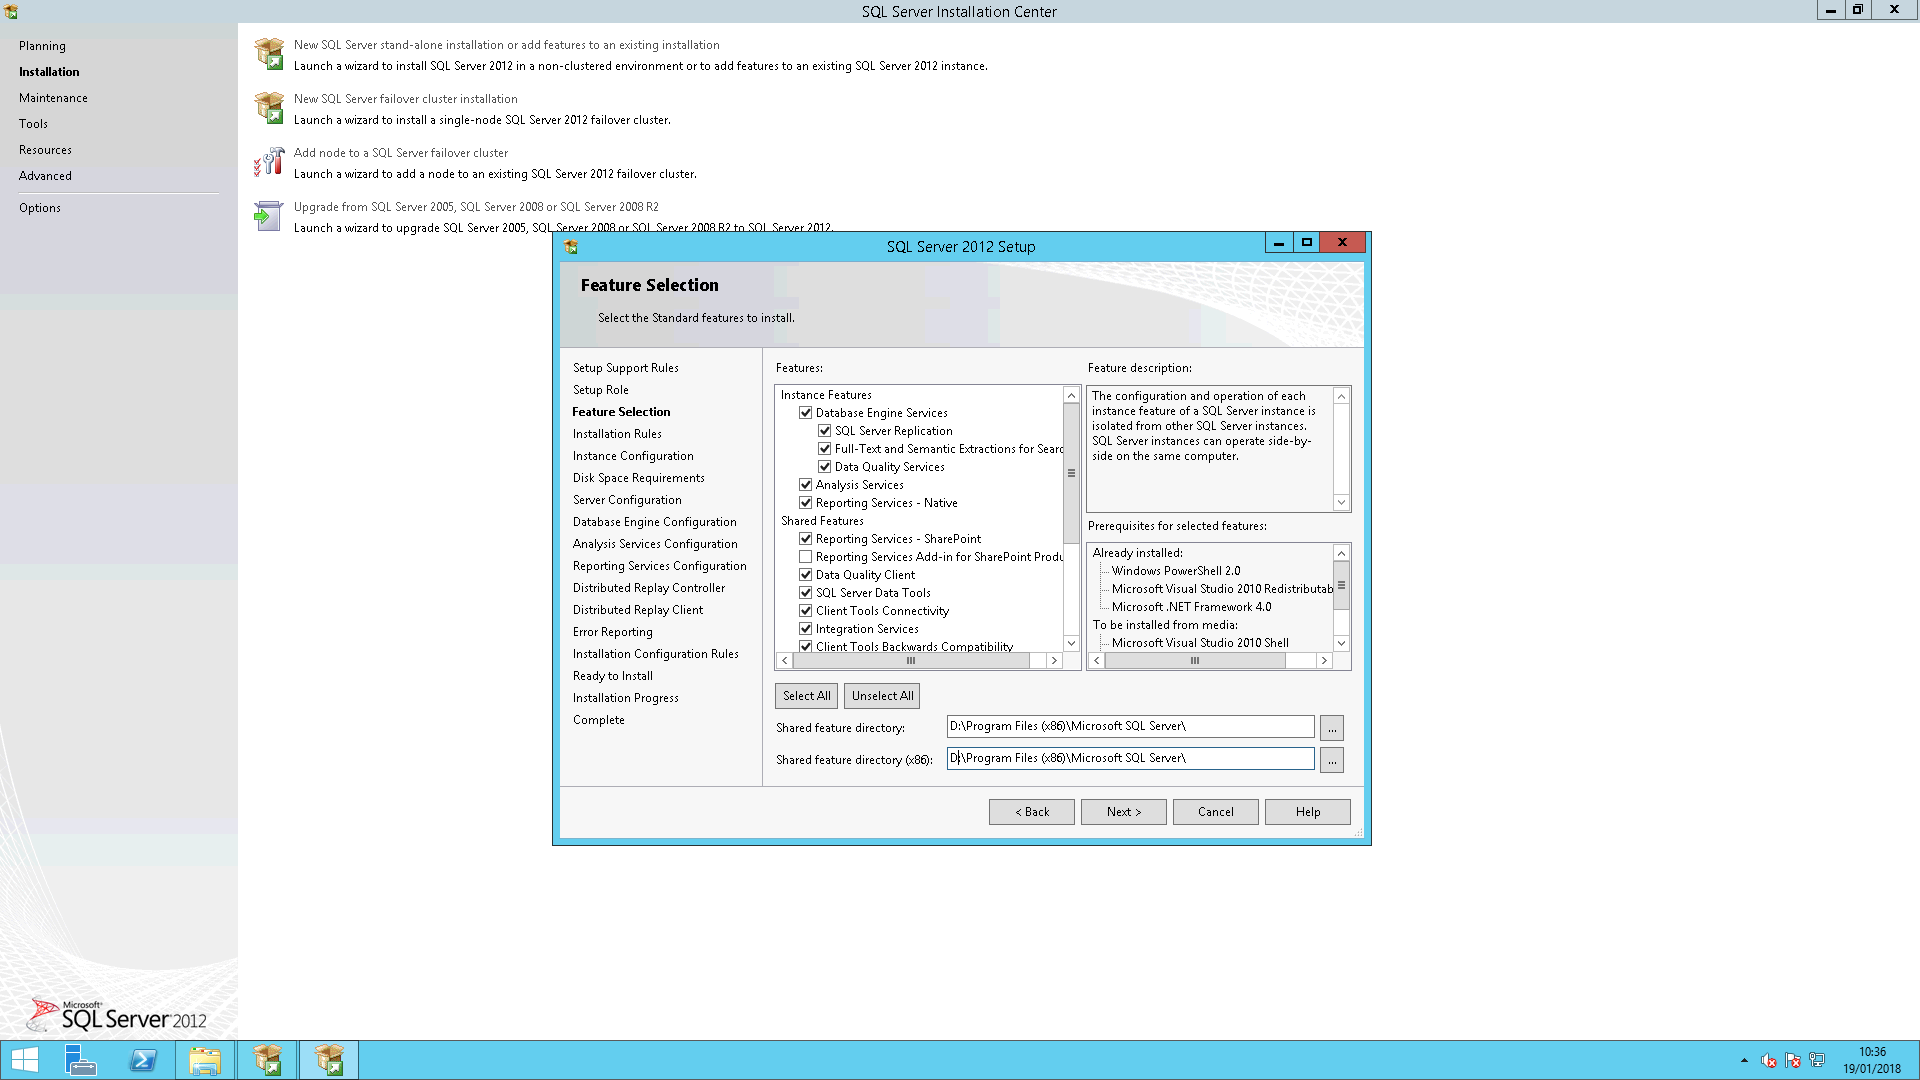Uncheck Data Quality Client
Viewport: 1920px width, 1080px height.
805,575
